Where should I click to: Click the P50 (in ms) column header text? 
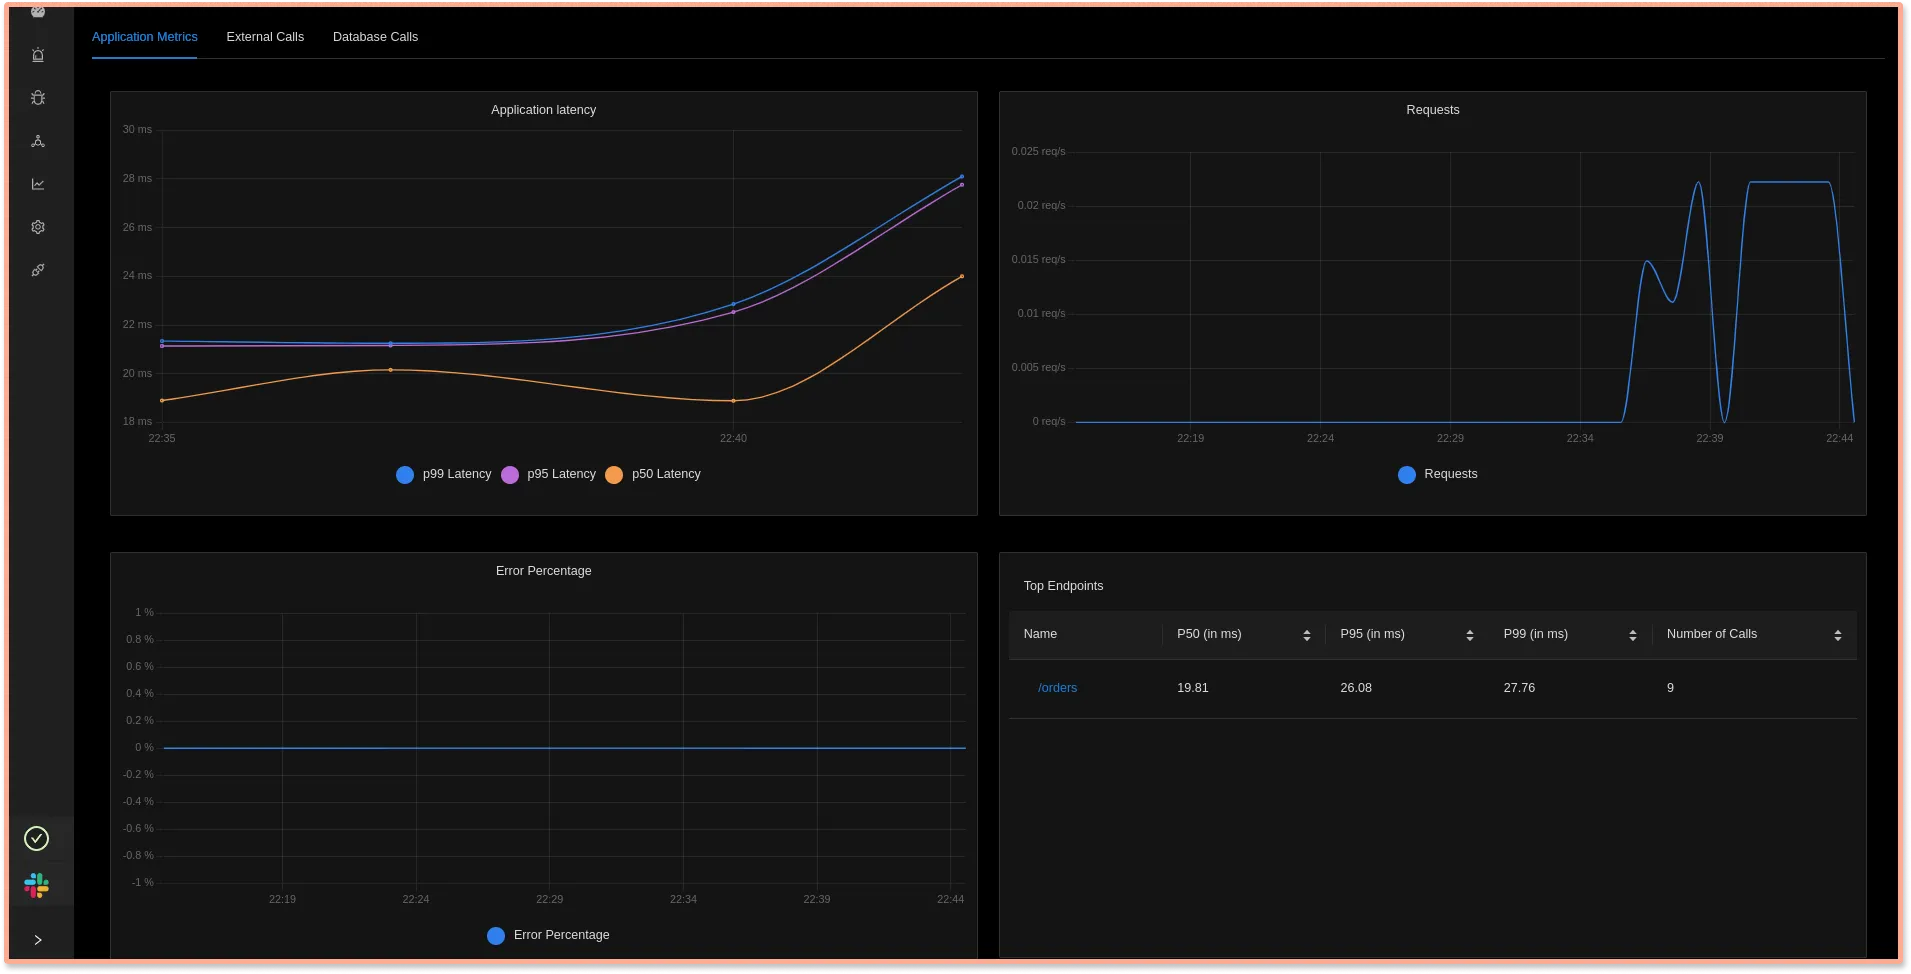point(1209,634)
